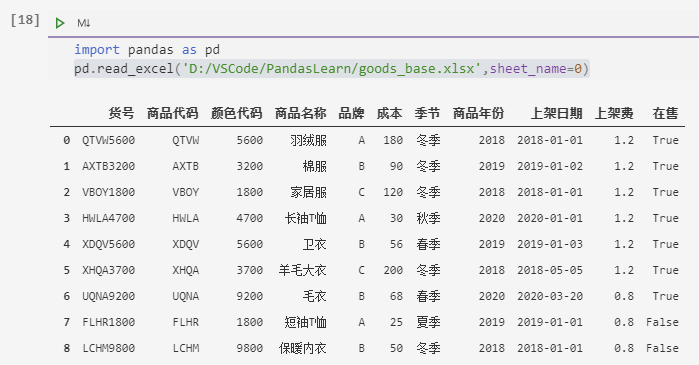Screen dimensions: 699x365
Task: Click the file path string in read_excel
Action: pyautogui.click(x=331, y=69)
